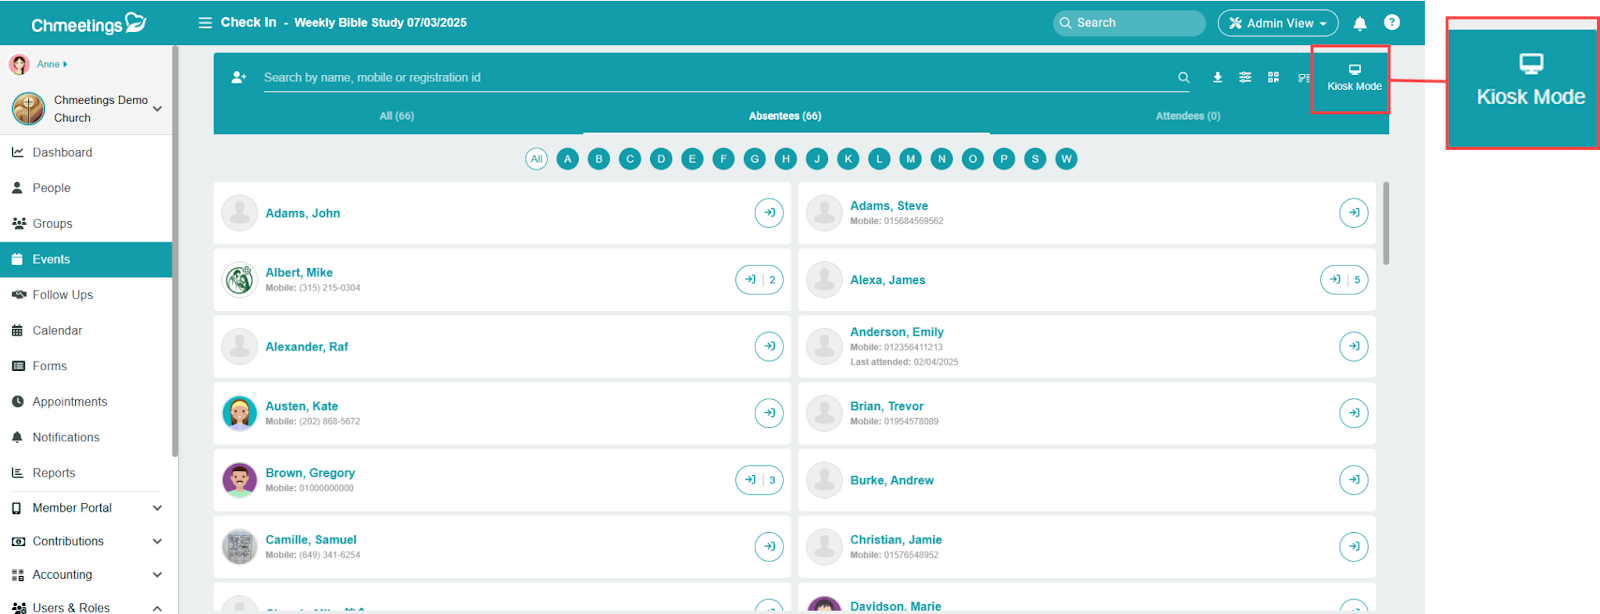The image size is (1600, 614).
Task: Open the help question mark icon
Action: point(1392,22)
